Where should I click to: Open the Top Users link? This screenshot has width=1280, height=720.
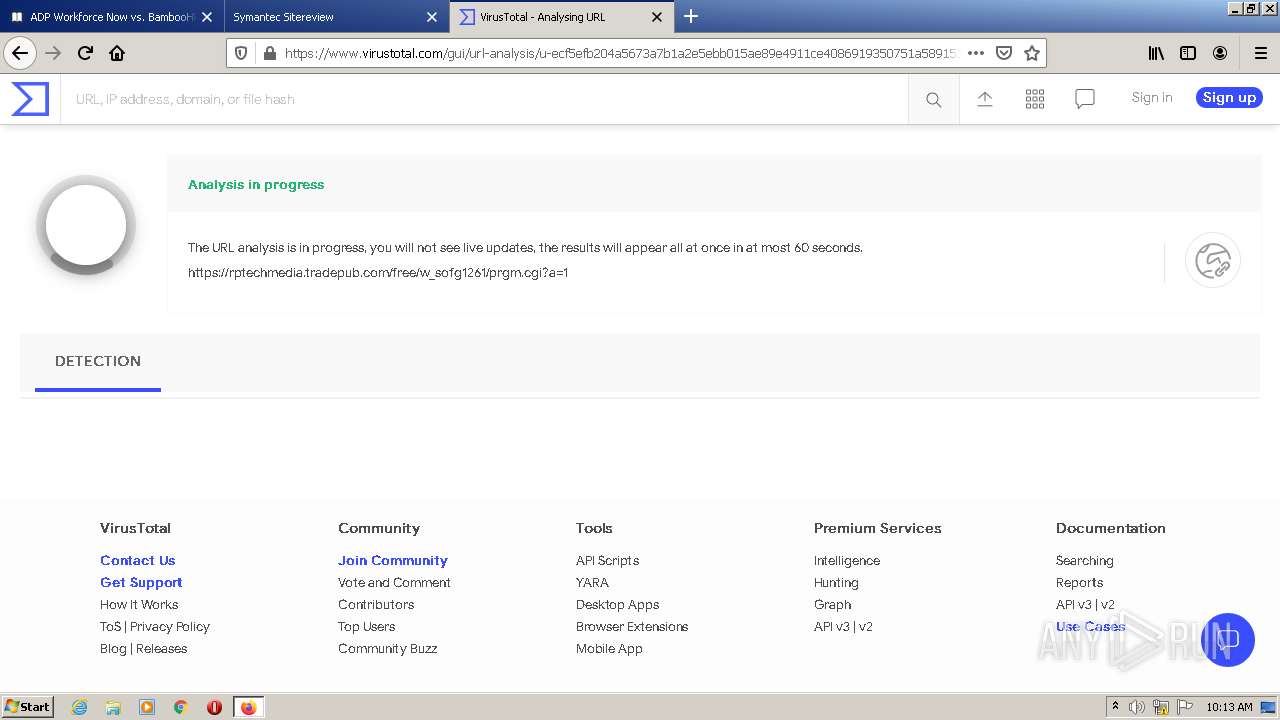(366, 626)
